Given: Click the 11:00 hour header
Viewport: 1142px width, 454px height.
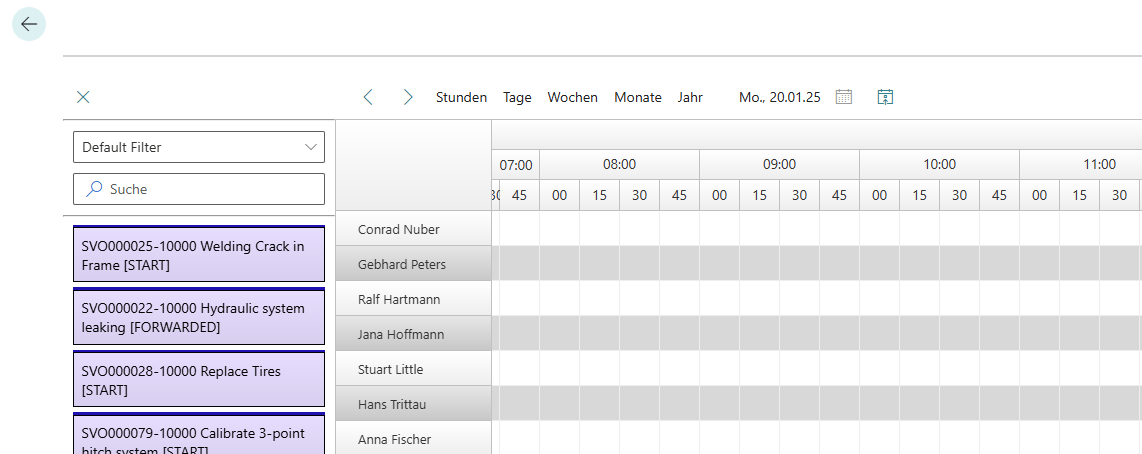Looking at the screenshot, I should (x=1081, y=165).
